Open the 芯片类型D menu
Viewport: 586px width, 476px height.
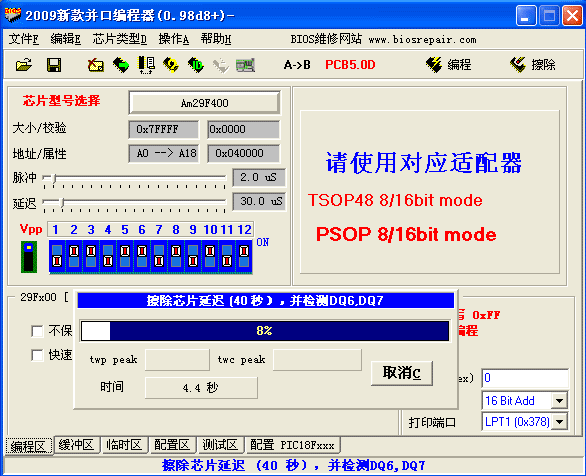coord(120,39)
